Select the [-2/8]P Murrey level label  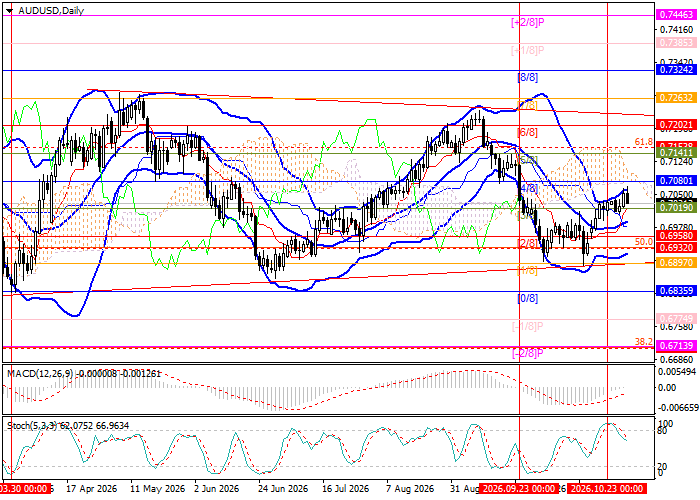pos(528,353)
